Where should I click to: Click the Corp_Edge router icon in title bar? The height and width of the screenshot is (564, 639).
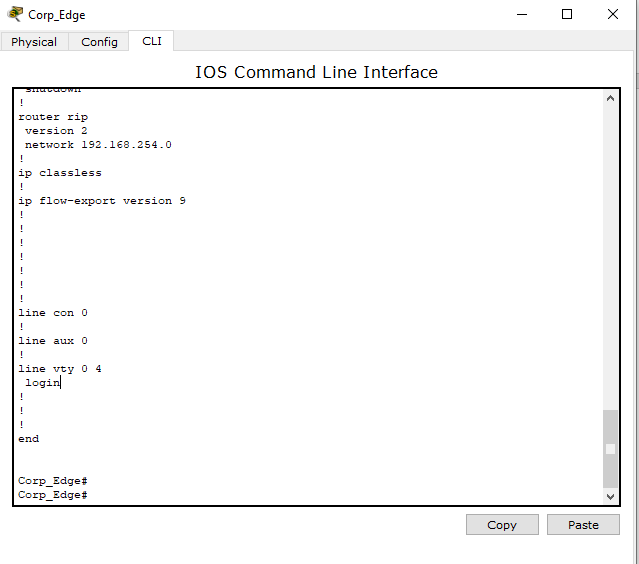[x=15, y=15]
